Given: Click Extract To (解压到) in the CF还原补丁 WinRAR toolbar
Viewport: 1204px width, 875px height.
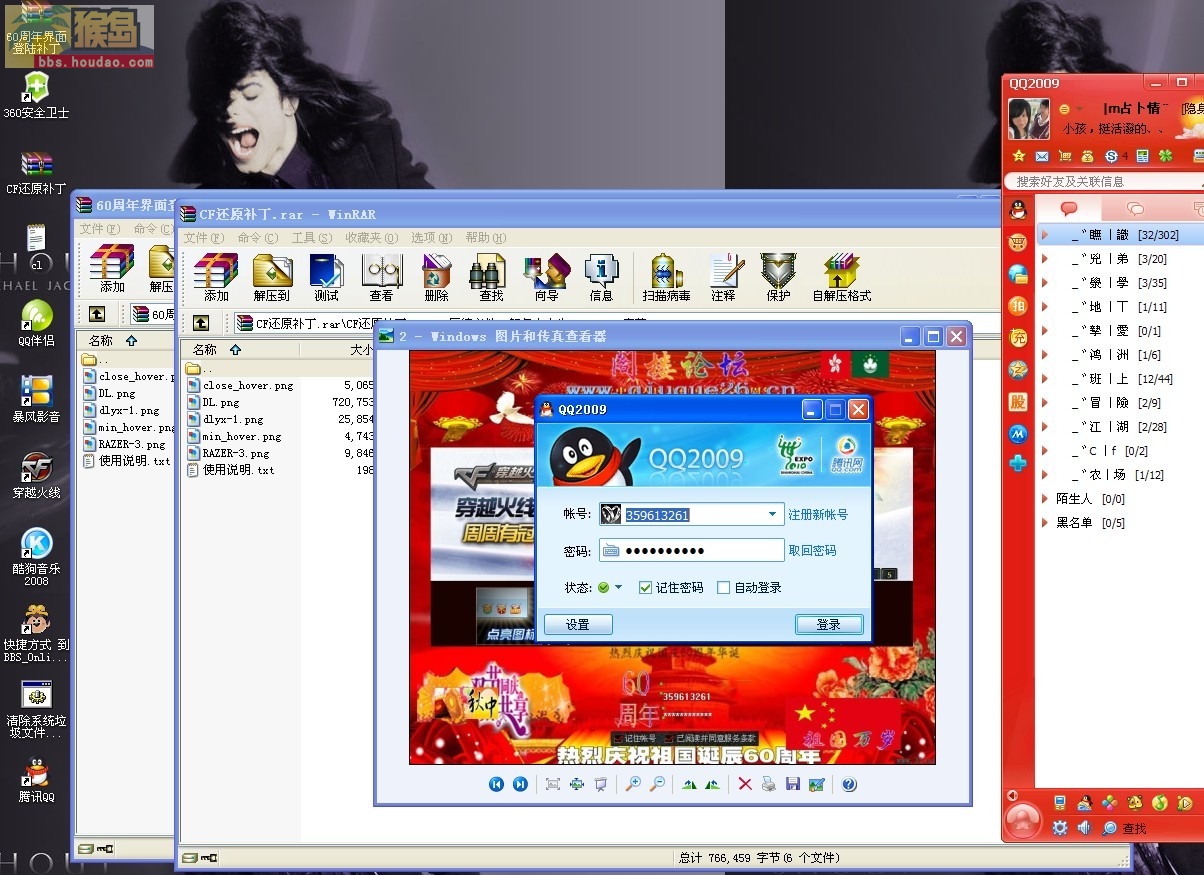Looking at the screenshot, I should tap(272, 277).
